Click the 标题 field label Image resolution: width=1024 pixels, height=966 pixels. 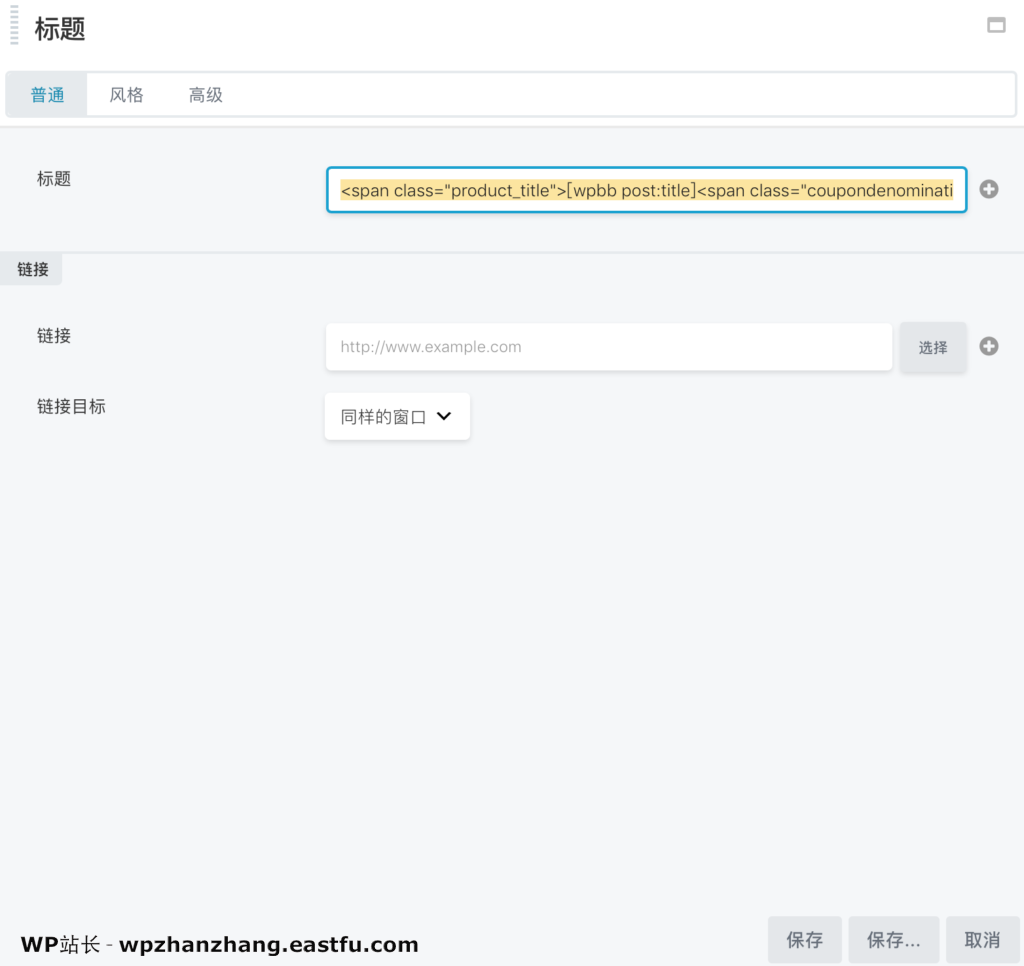click(x=54, y=179)
